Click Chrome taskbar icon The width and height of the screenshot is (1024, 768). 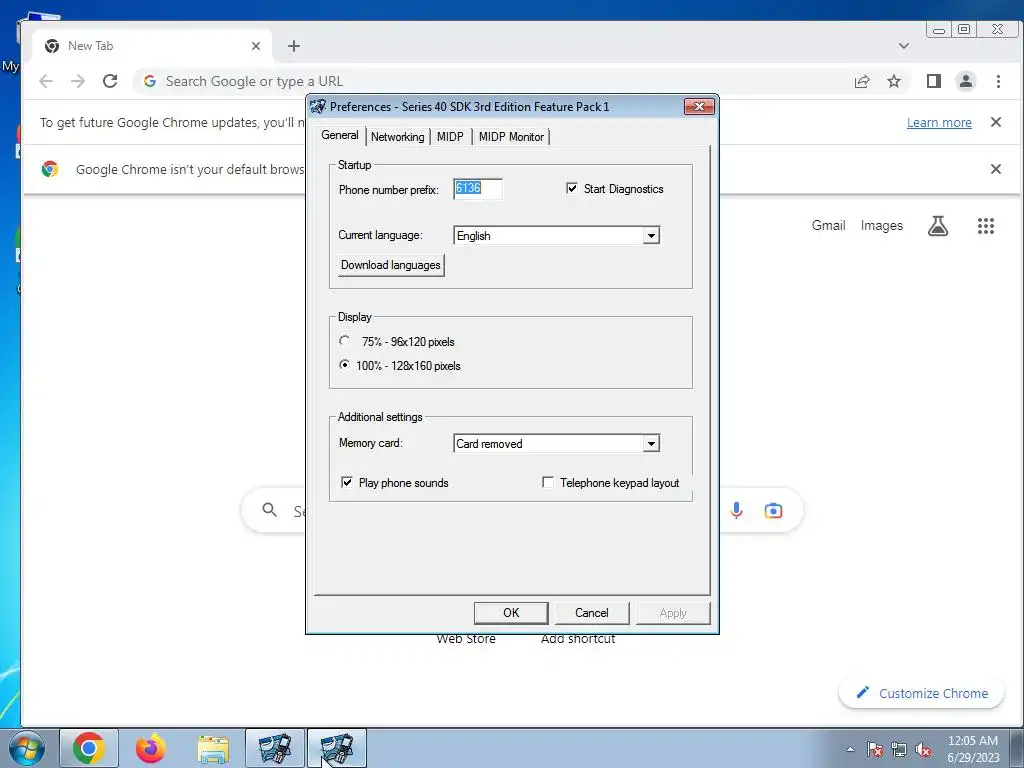[x=89, y=748]
